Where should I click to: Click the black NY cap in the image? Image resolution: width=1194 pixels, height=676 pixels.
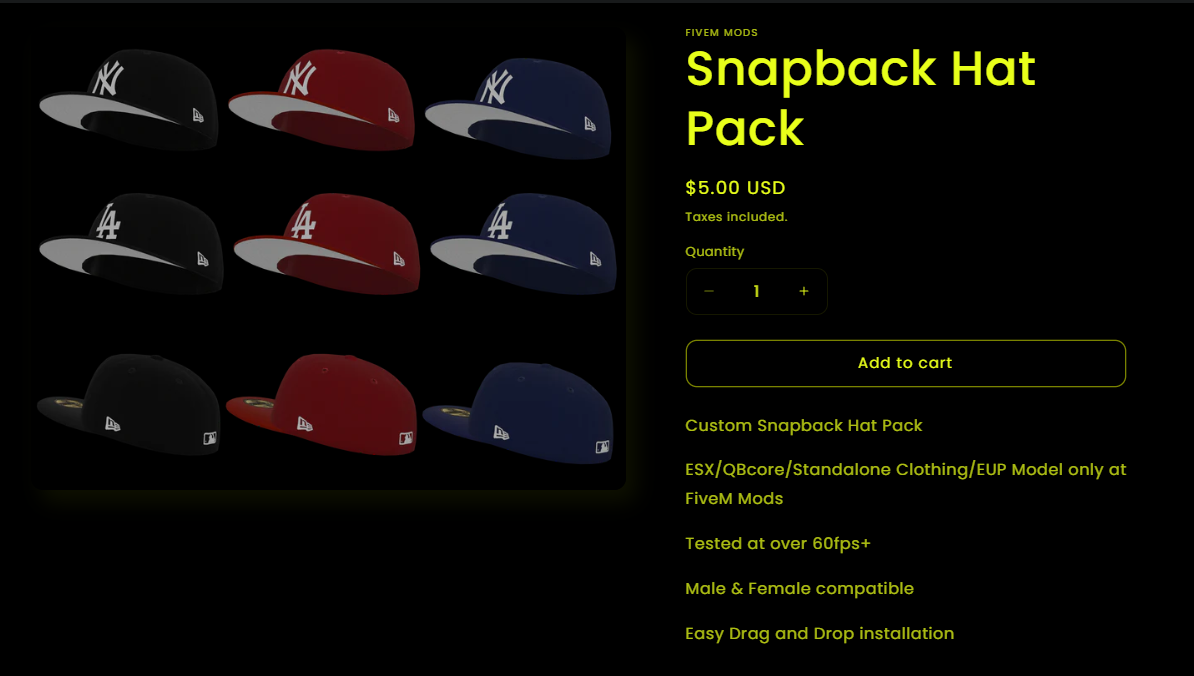(130, 100)
